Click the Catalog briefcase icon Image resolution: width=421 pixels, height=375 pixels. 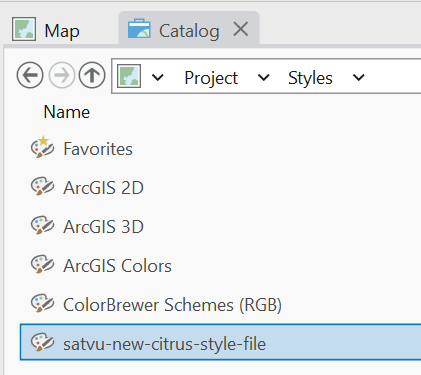click(x=139, y=29)
